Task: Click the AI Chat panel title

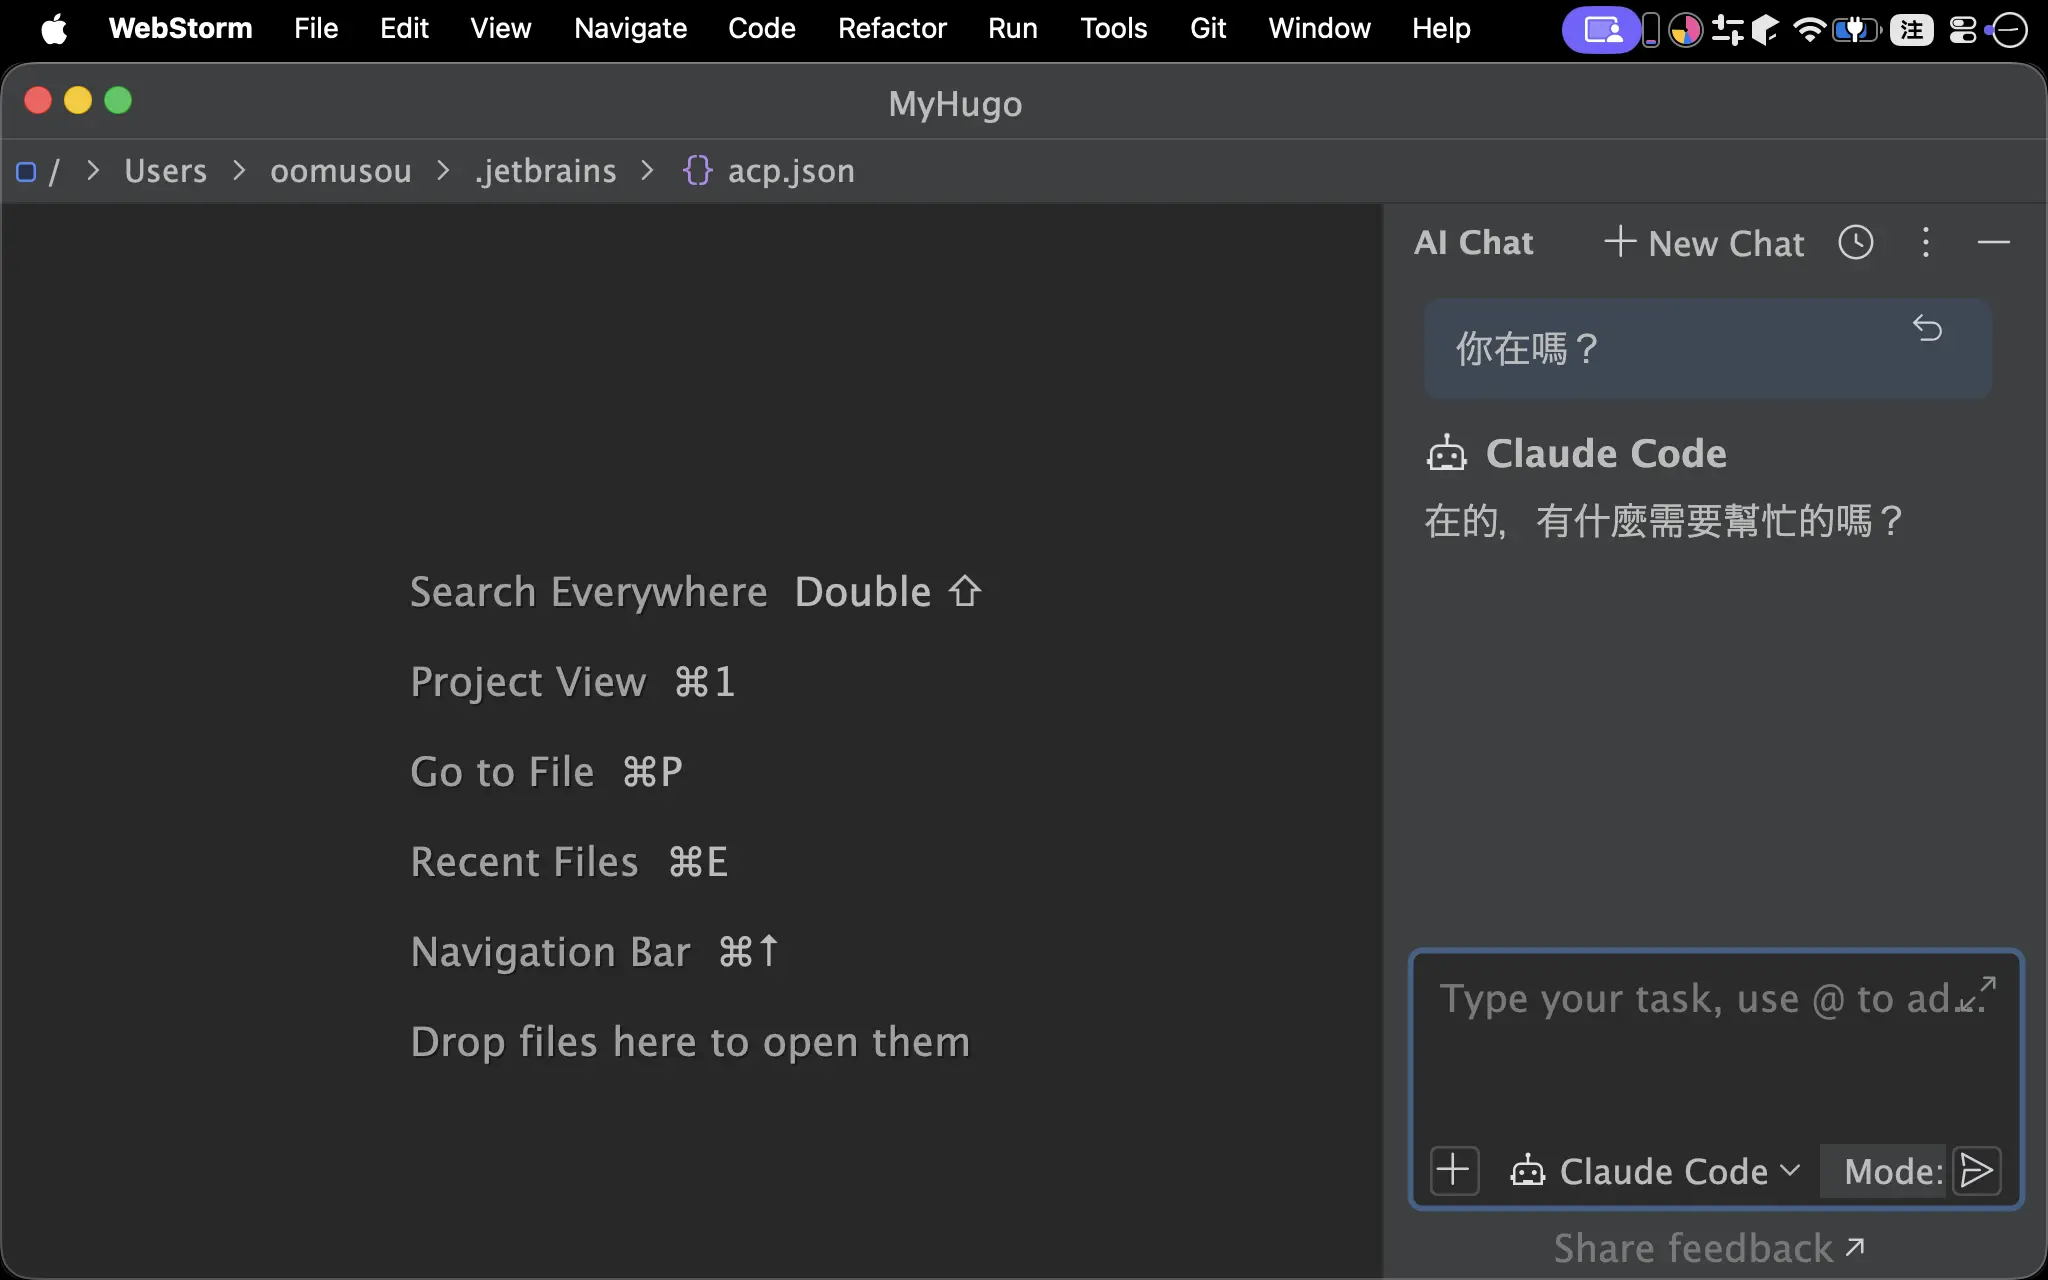Action: click(x=1473, y=243)
